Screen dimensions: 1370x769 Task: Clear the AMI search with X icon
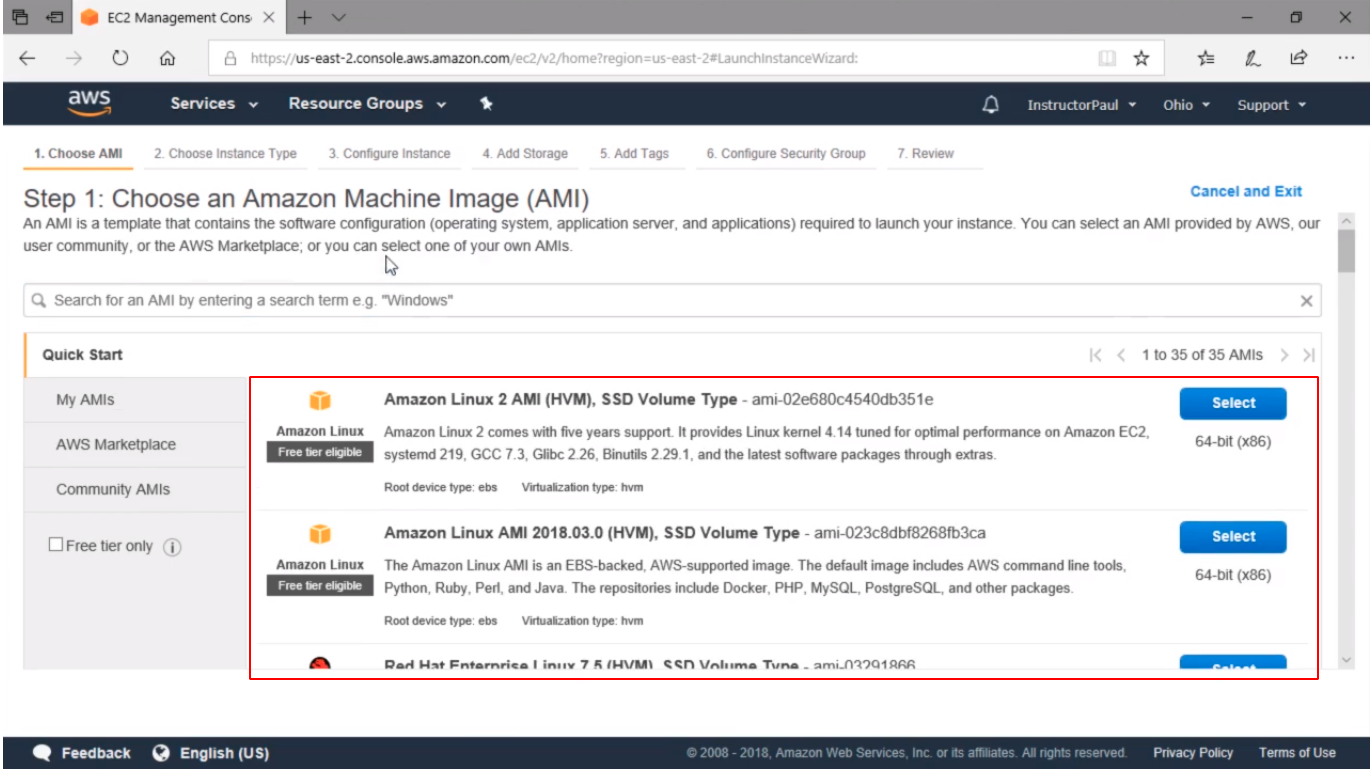[x=1306, y=301]
